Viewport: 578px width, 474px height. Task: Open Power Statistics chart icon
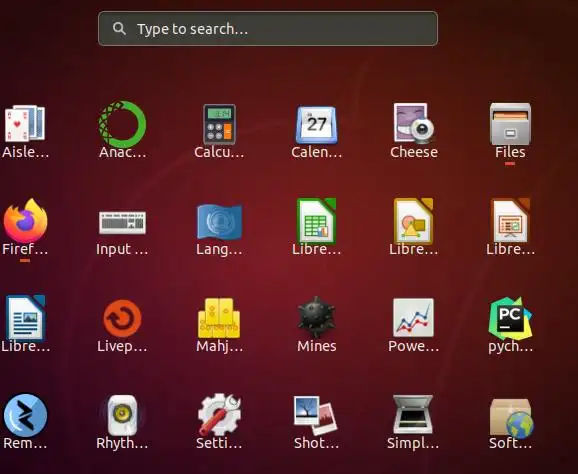414,317
